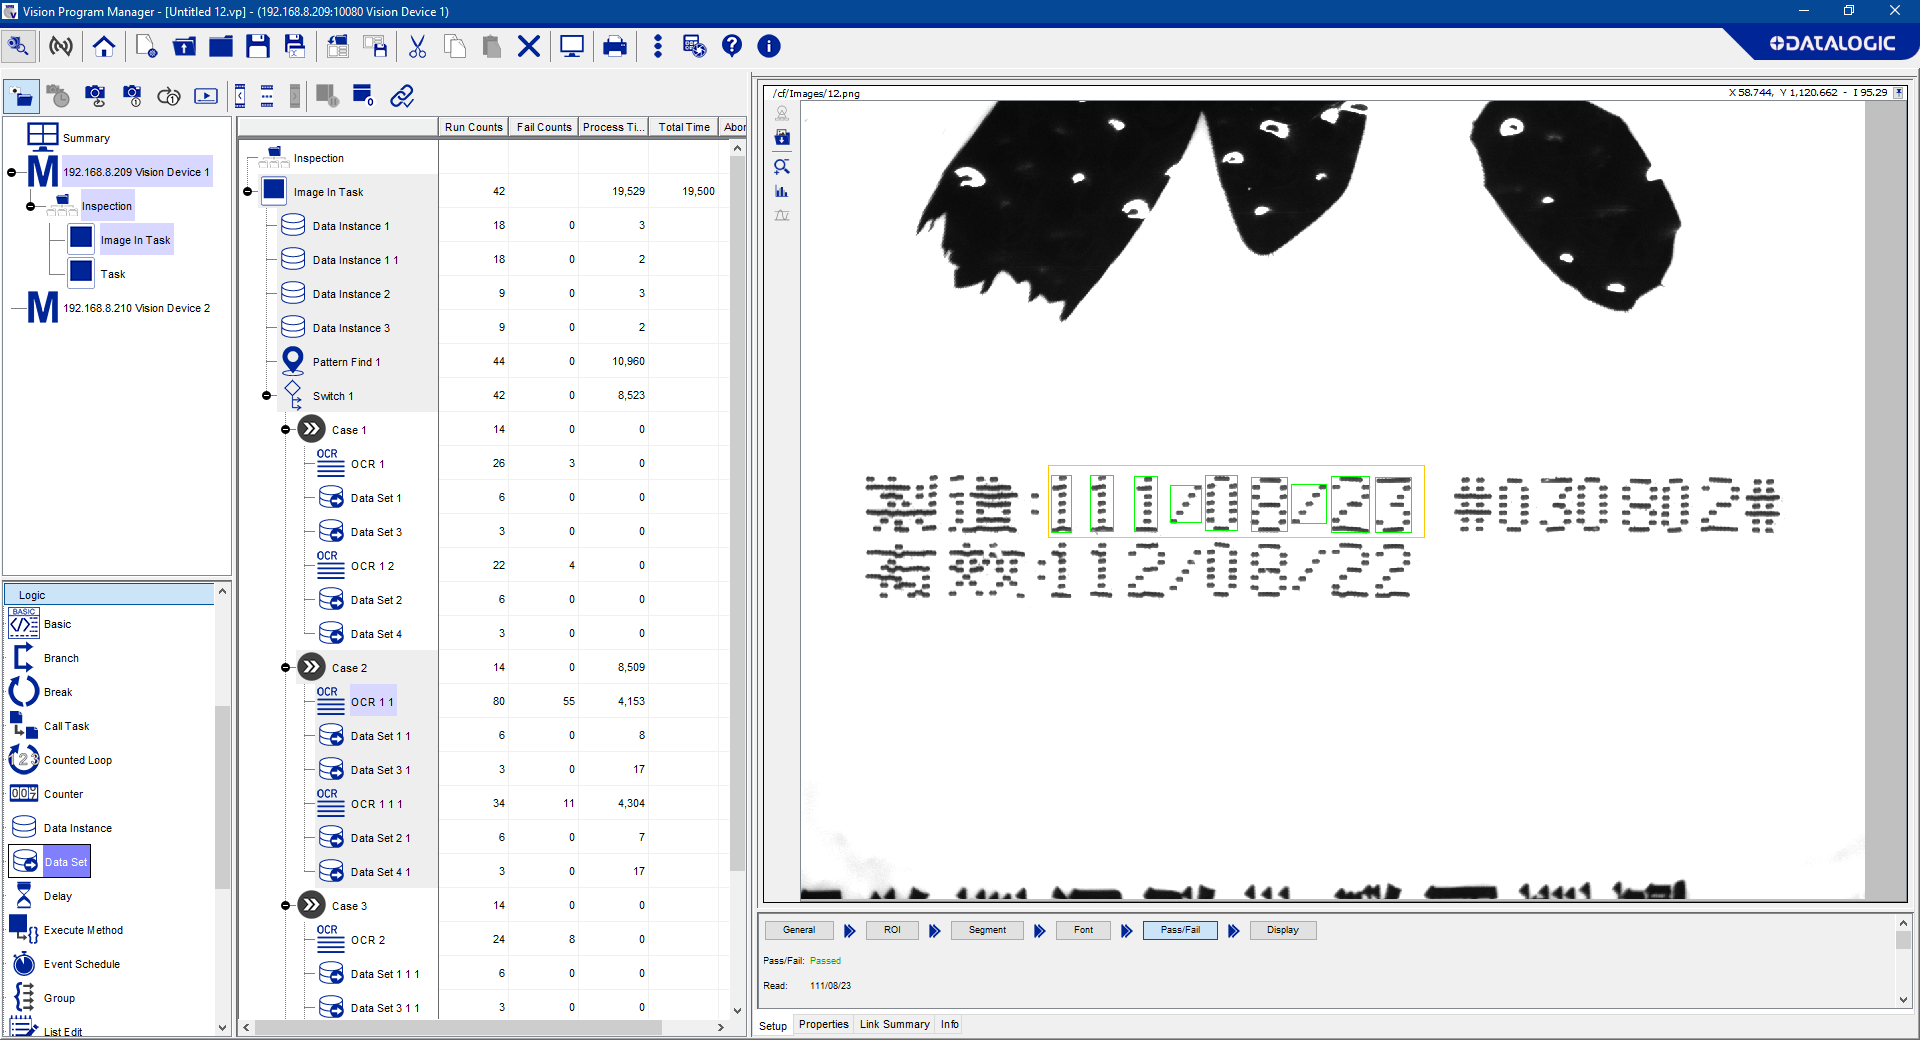Click the Home toolbar icon
This screenshot has height=1040, width=1920.
[104, 46]
